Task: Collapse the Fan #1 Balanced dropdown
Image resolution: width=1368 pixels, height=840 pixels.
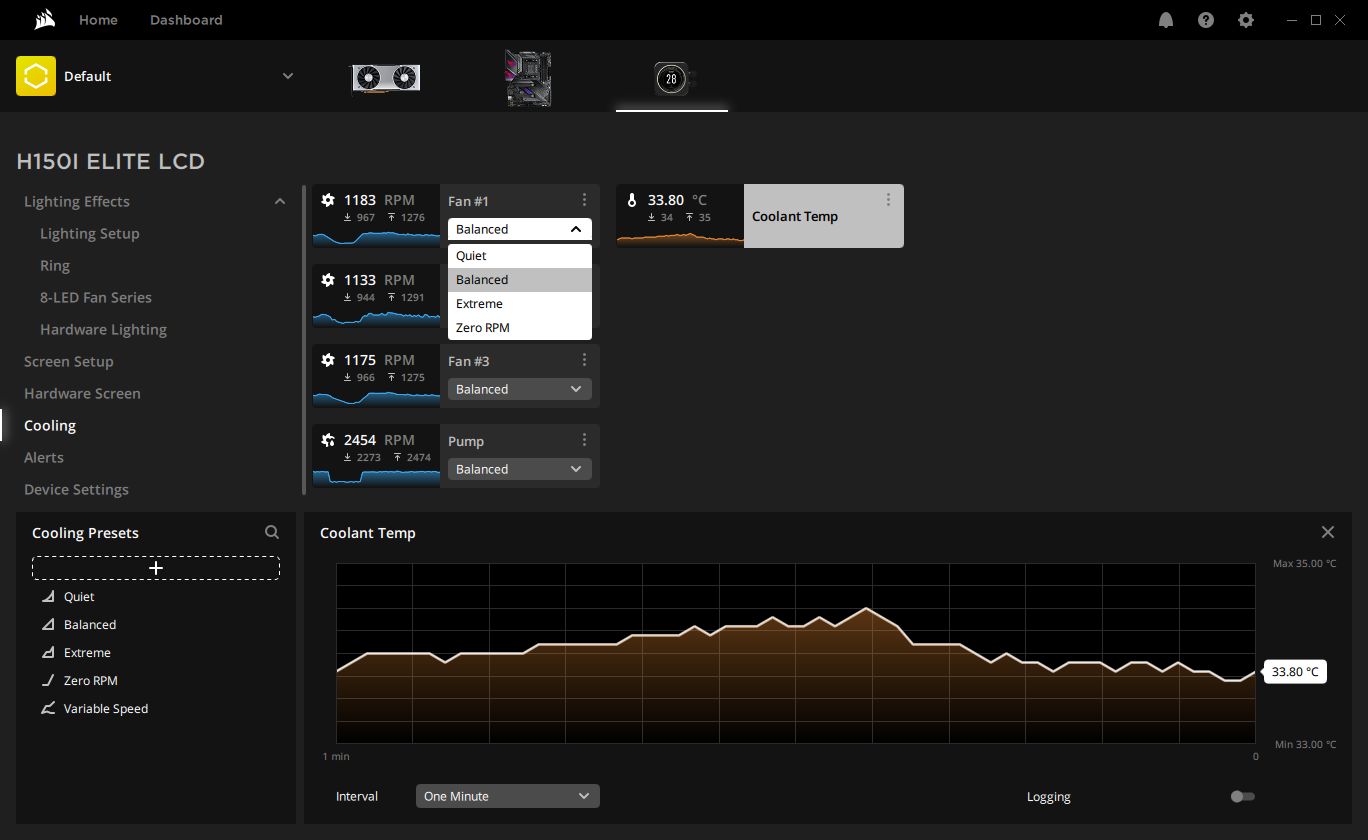Action: pos(520,229)
